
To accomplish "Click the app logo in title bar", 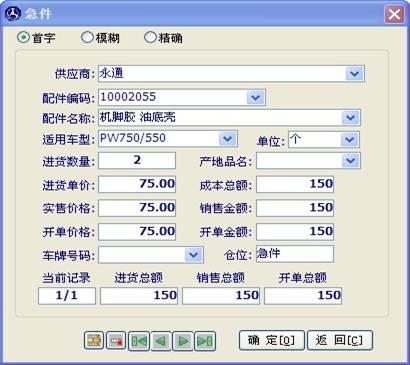I will tap(13, 13).
